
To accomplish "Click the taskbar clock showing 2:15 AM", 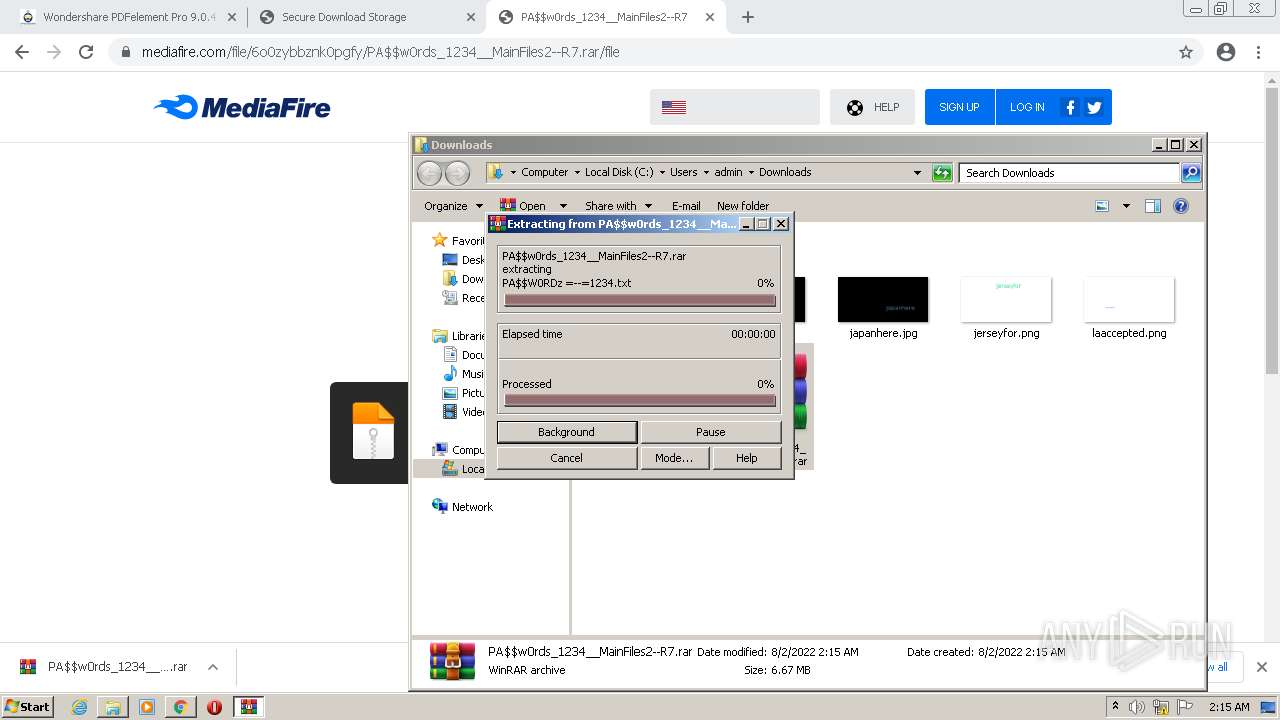I will [1229, 707].
